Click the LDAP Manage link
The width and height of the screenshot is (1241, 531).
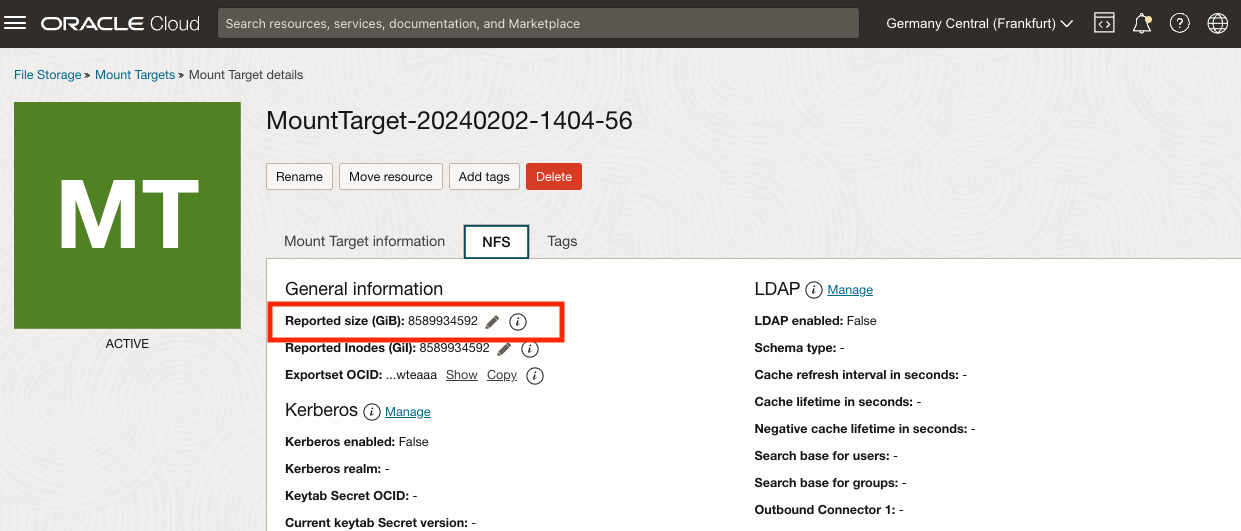pyautogui.click(x=850, y=290)
